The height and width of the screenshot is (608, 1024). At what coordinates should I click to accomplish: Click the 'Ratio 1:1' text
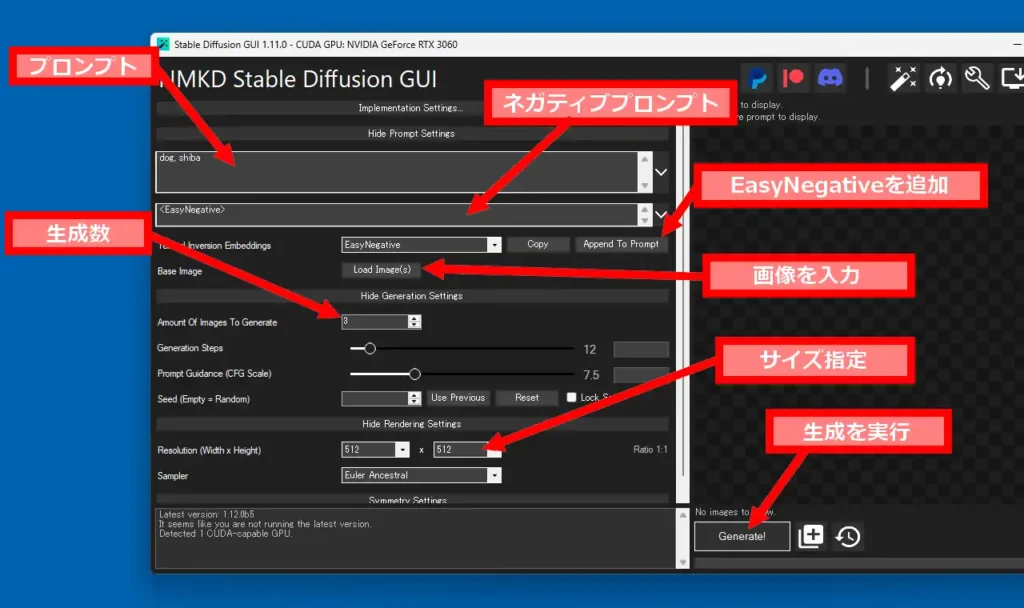[650, 449]
